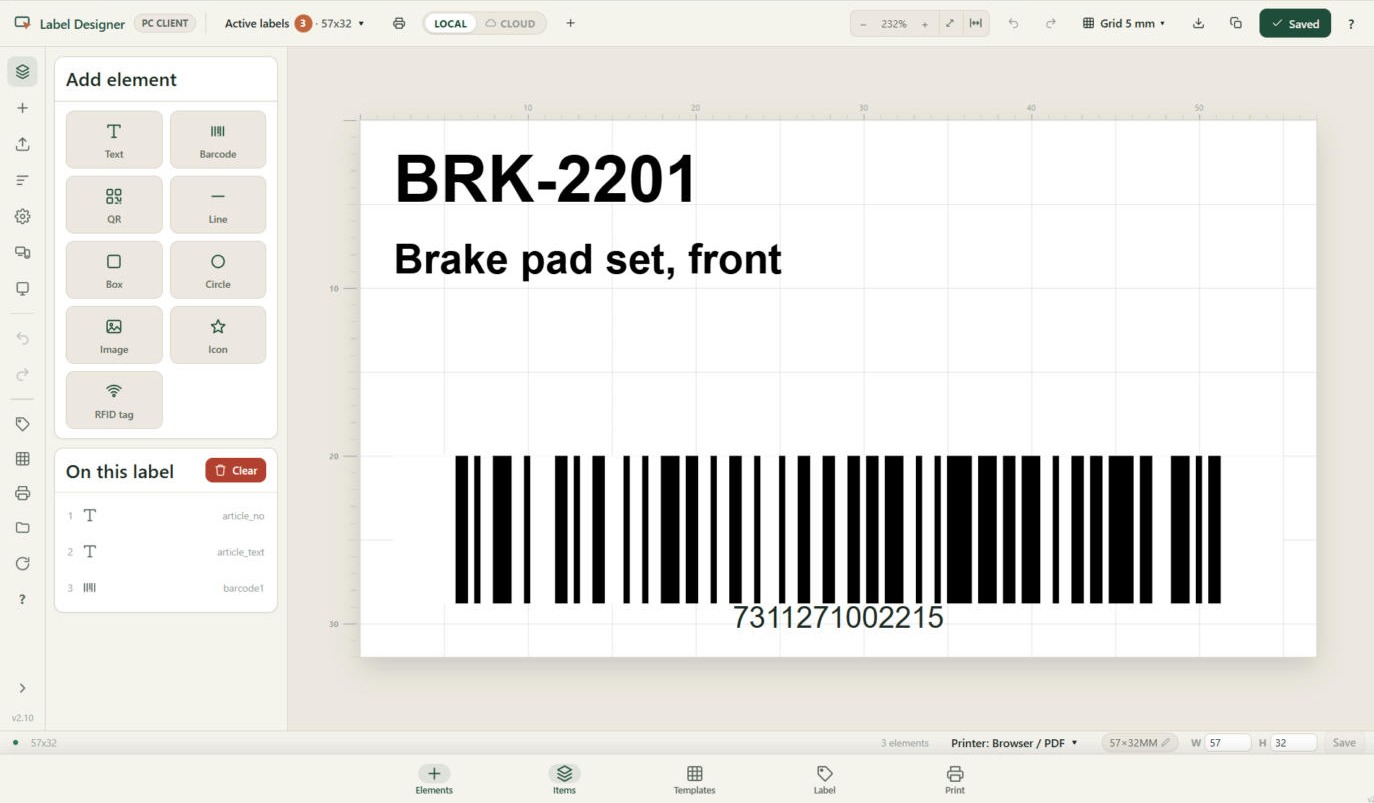The height and width of the screenshot is (803, 1374).
Task: Click the expand-to-fit zoom icon
Action: point(949,23)
